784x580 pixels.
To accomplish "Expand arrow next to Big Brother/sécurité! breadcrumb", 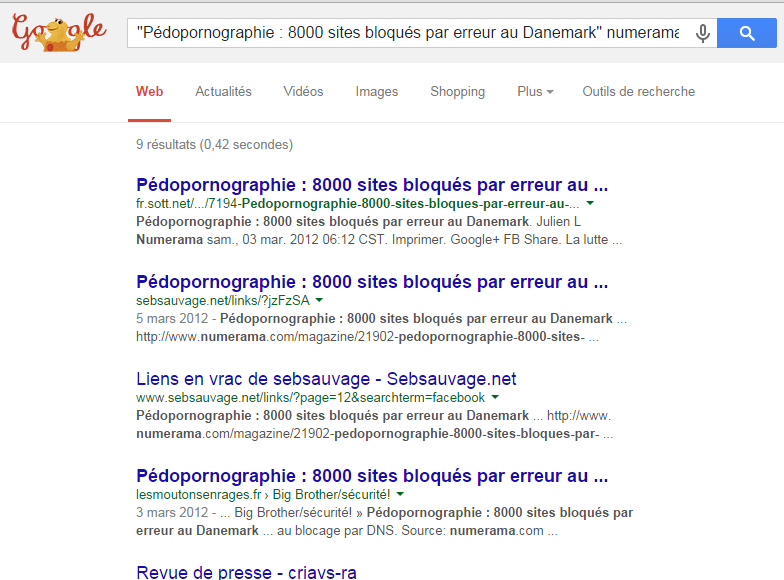I will pos(400,494).
